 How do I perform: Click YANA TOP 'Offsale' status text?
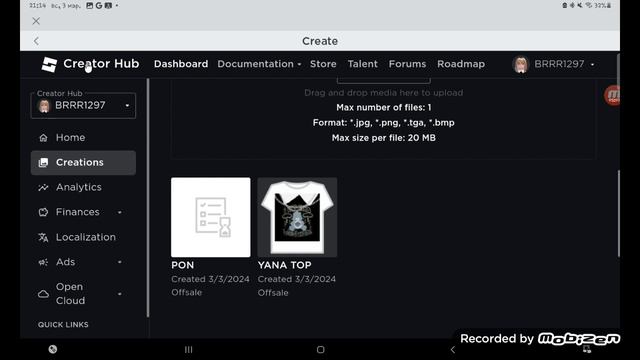(273, 293)
